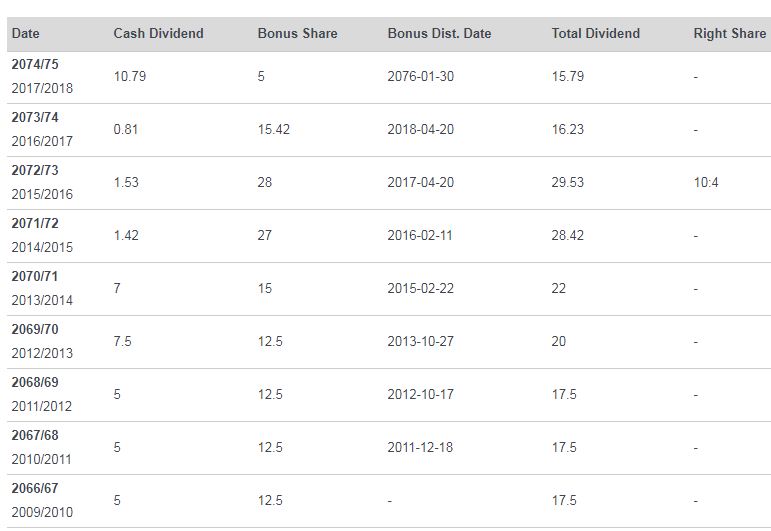Viewport: 771px width, 531px height.
Task: Click the Bonus Dist. Date header
Action: point(439,34)
